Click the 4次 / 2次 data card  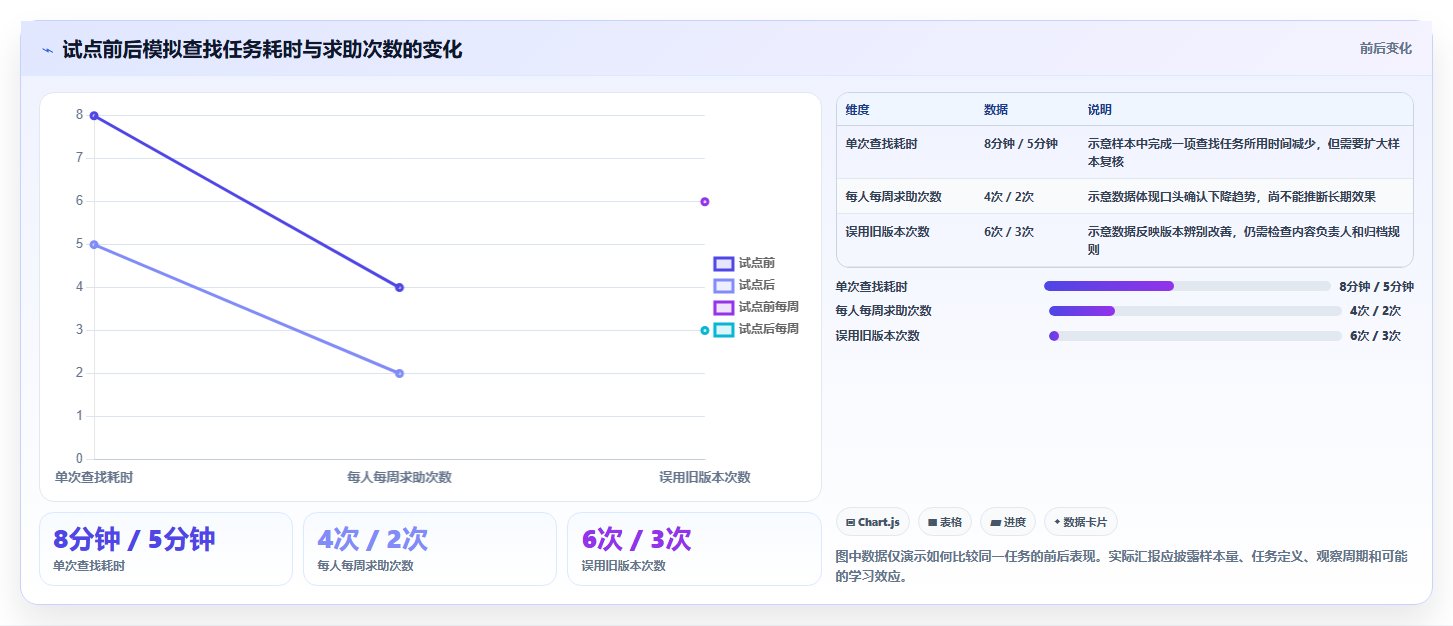430,549
